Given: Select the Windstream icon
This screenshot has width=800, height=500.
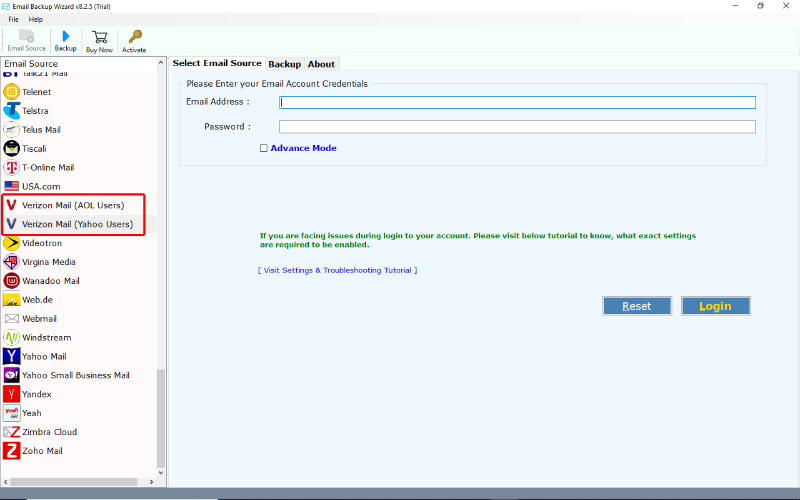Looking at the screenshot, I should pos(11,337).
